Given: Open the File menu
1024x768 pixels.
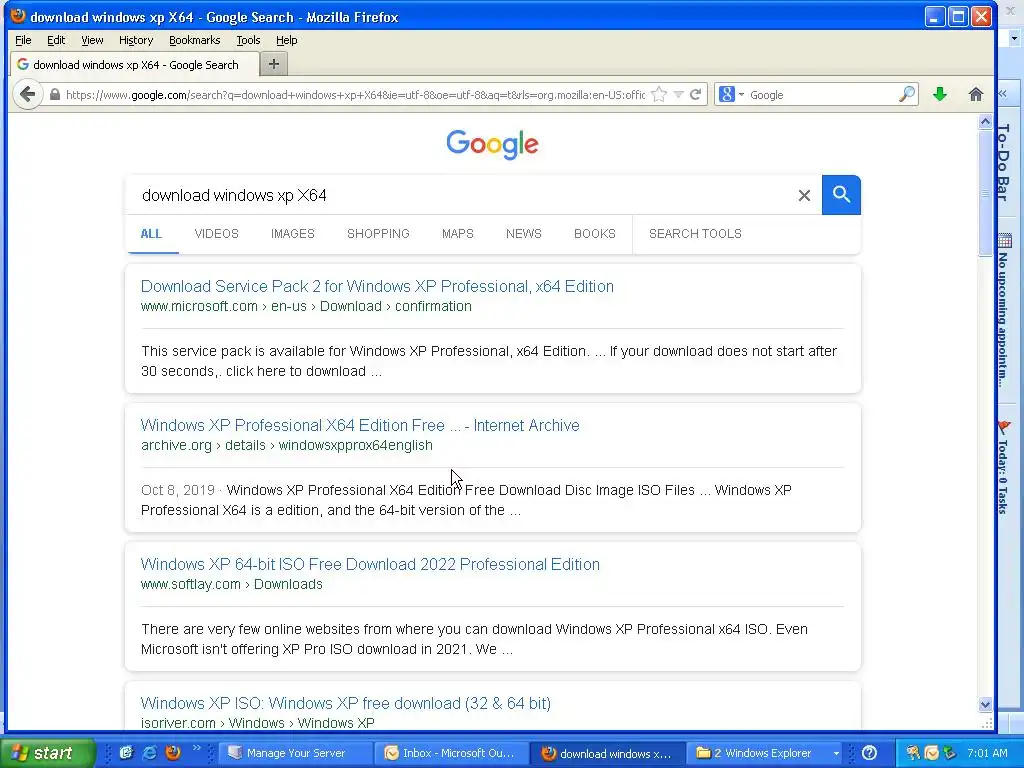Looking at the screenshot, I should point(23,40).
